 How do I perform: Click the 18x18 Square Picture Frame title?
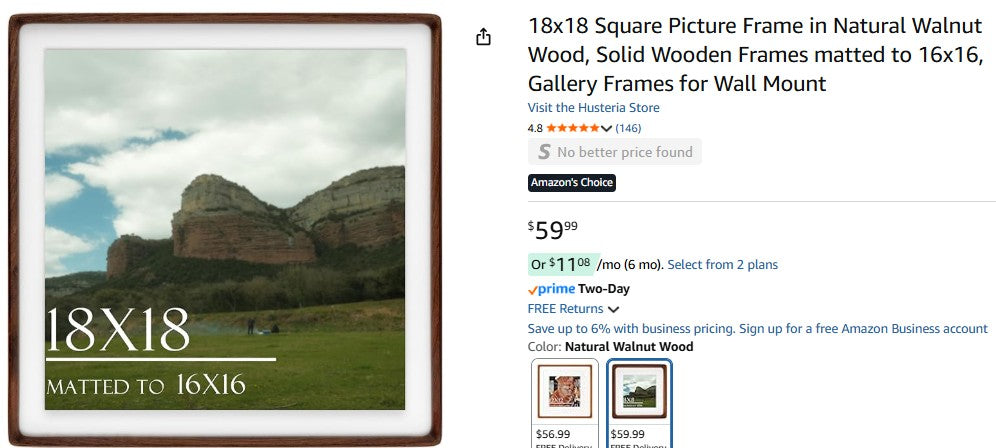point(757,55)
